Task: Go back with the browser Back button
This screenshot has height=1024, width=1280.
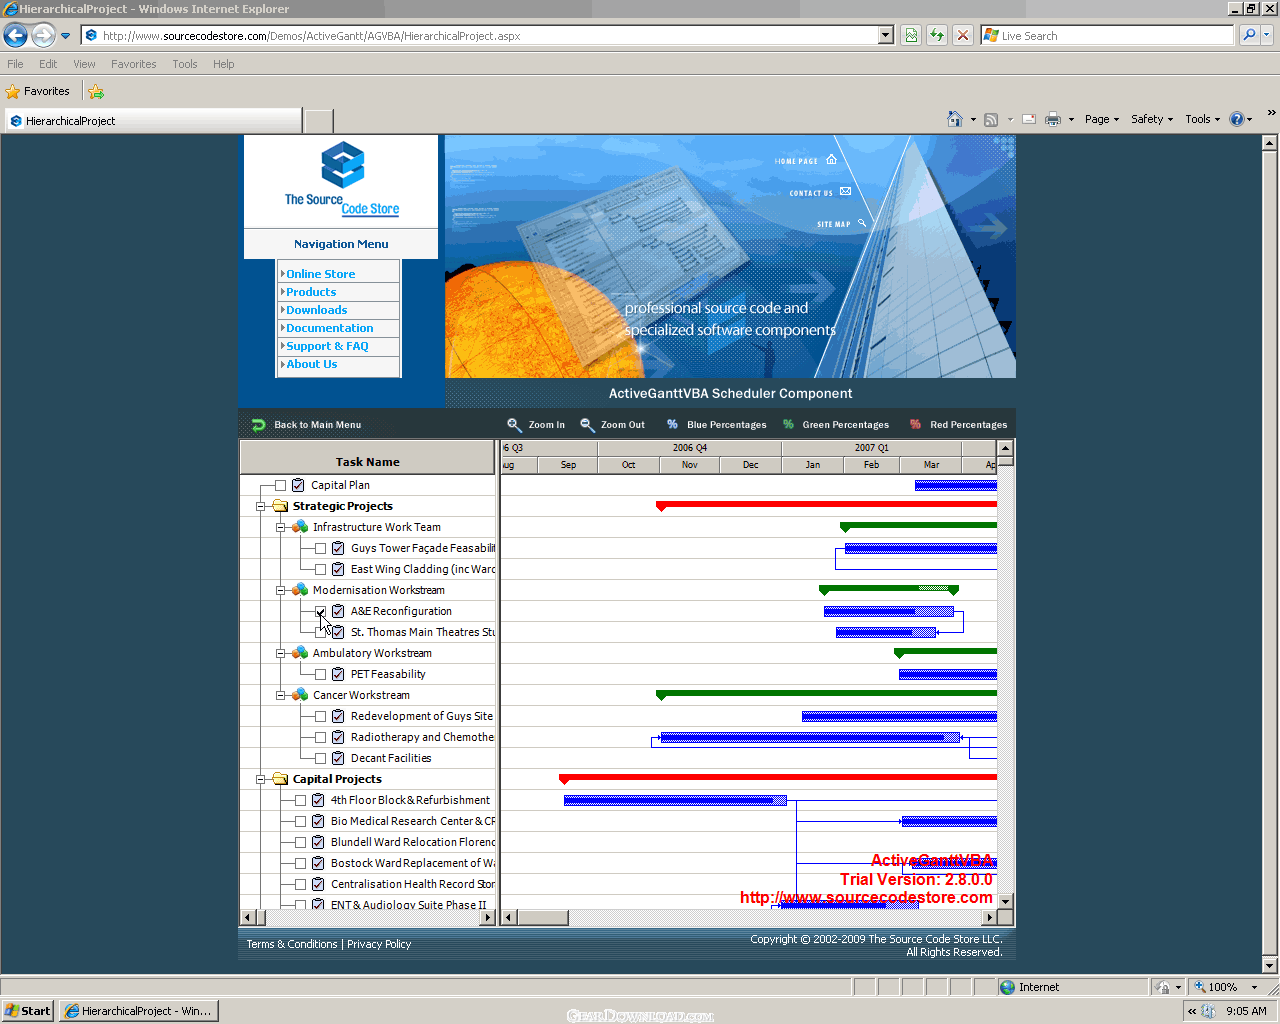Action: (x=15, y=36)
